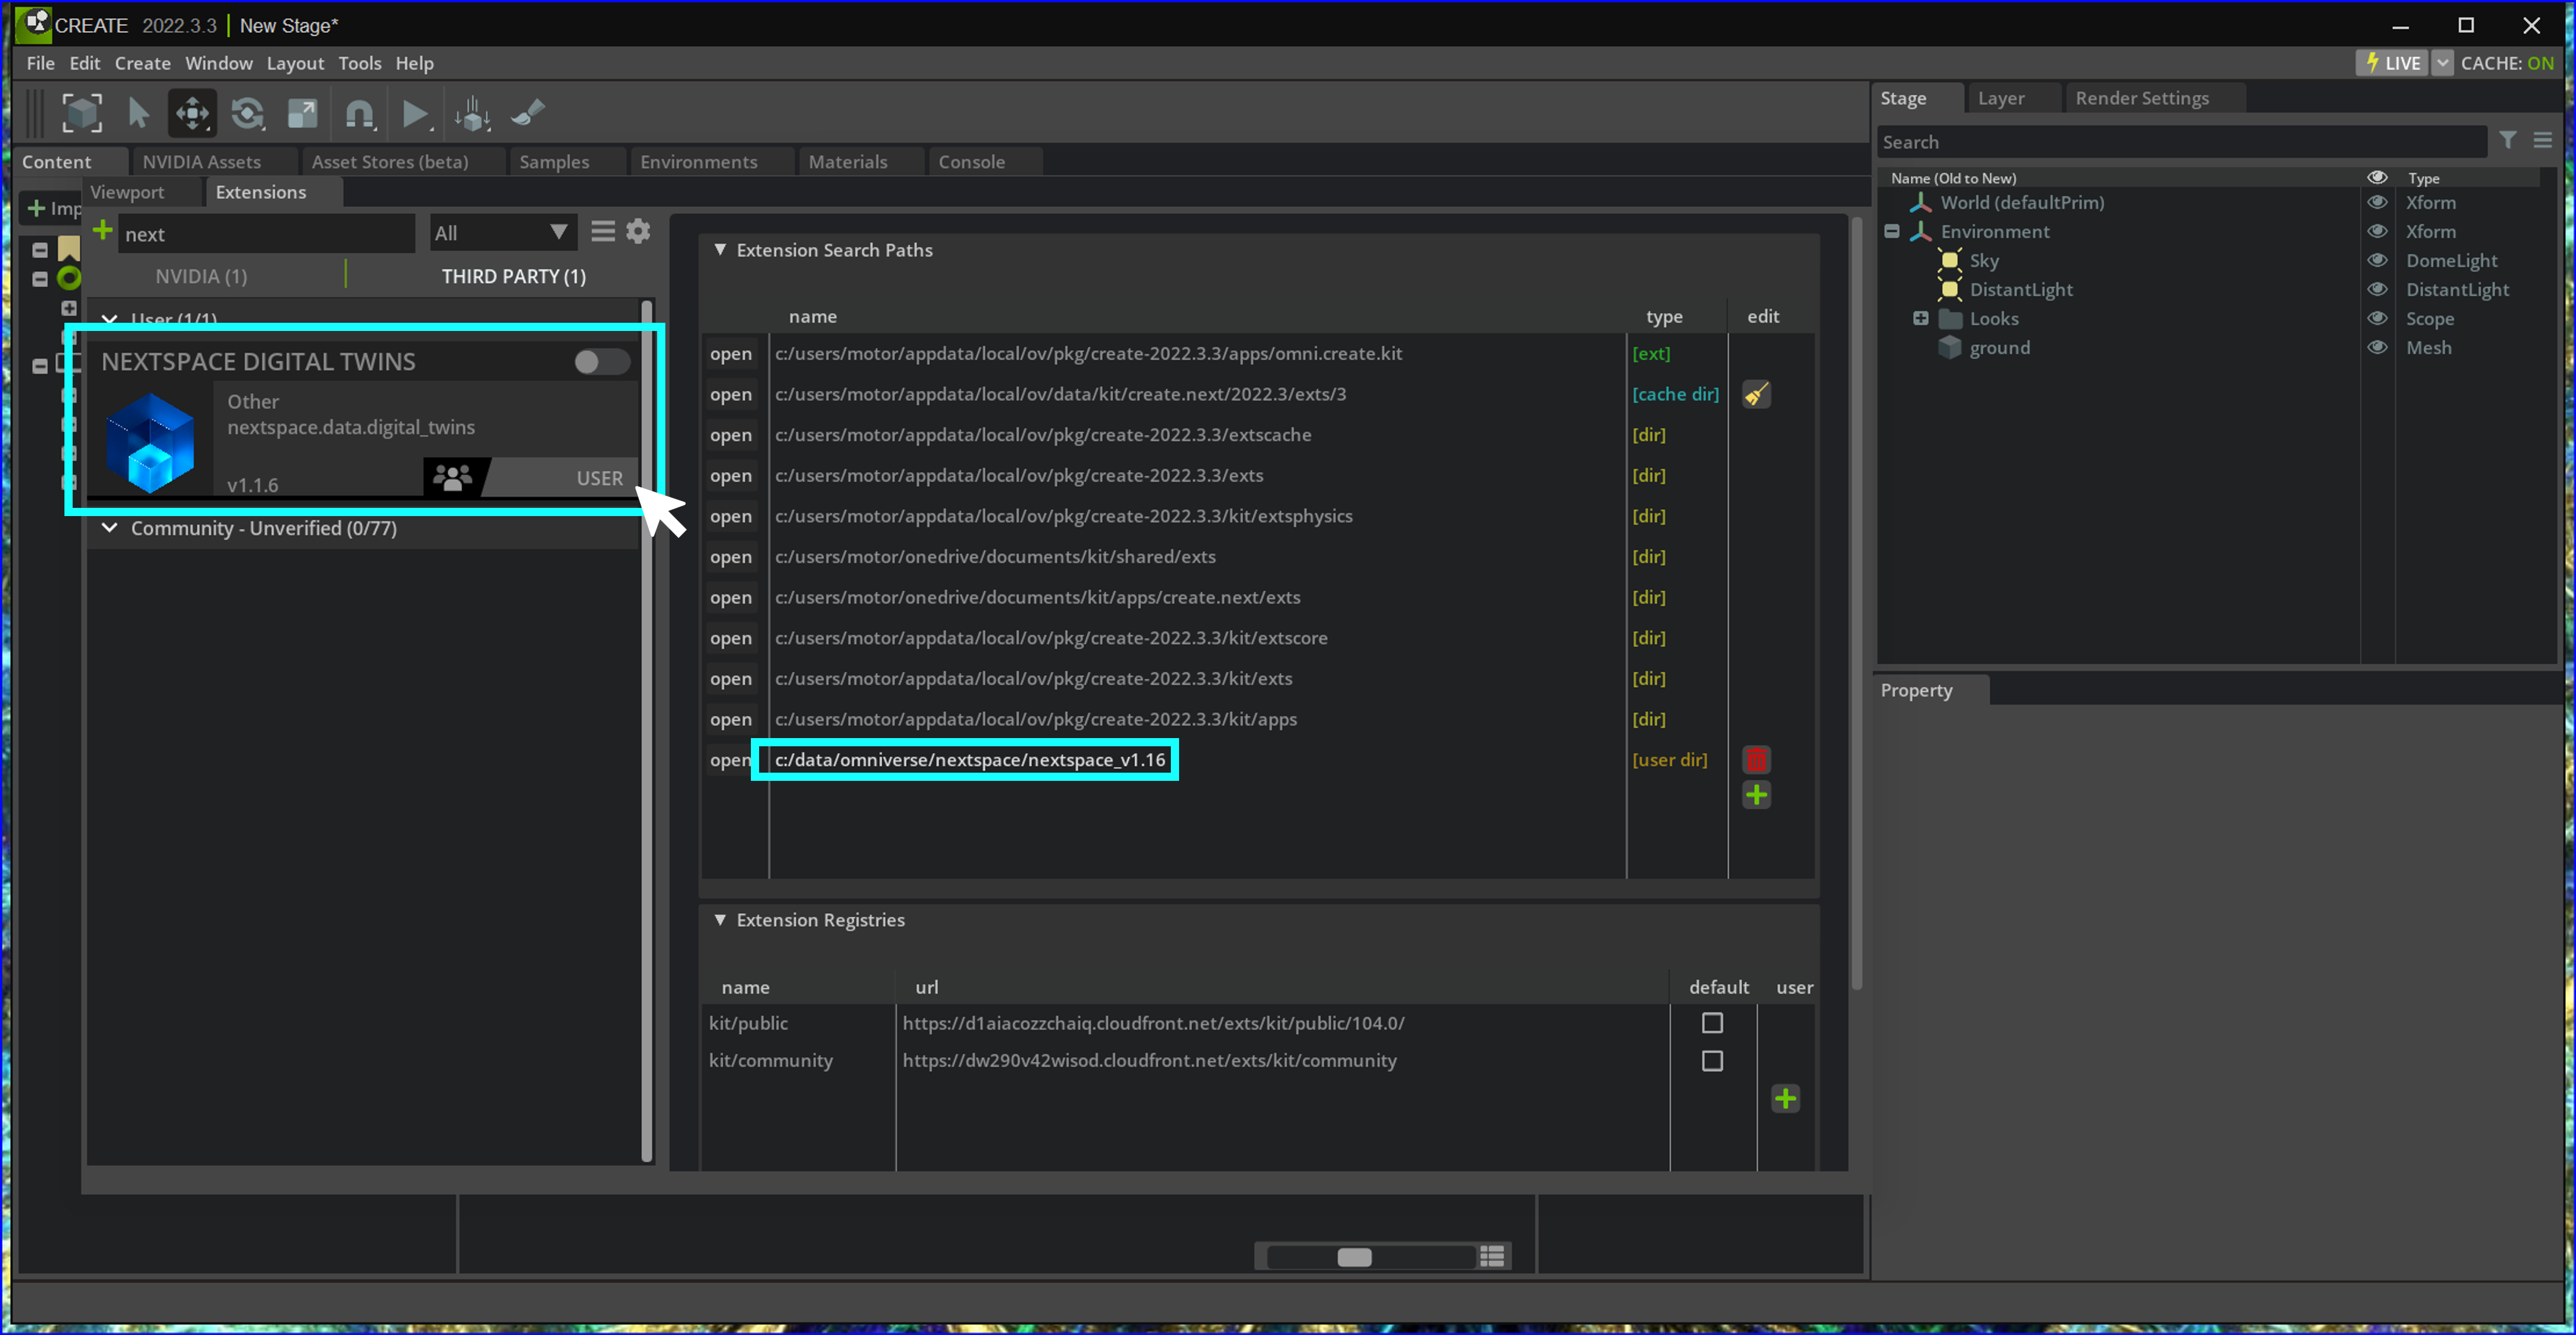
Task: Hide the DistantLight with eye icon
Action: click(2376, 289)
